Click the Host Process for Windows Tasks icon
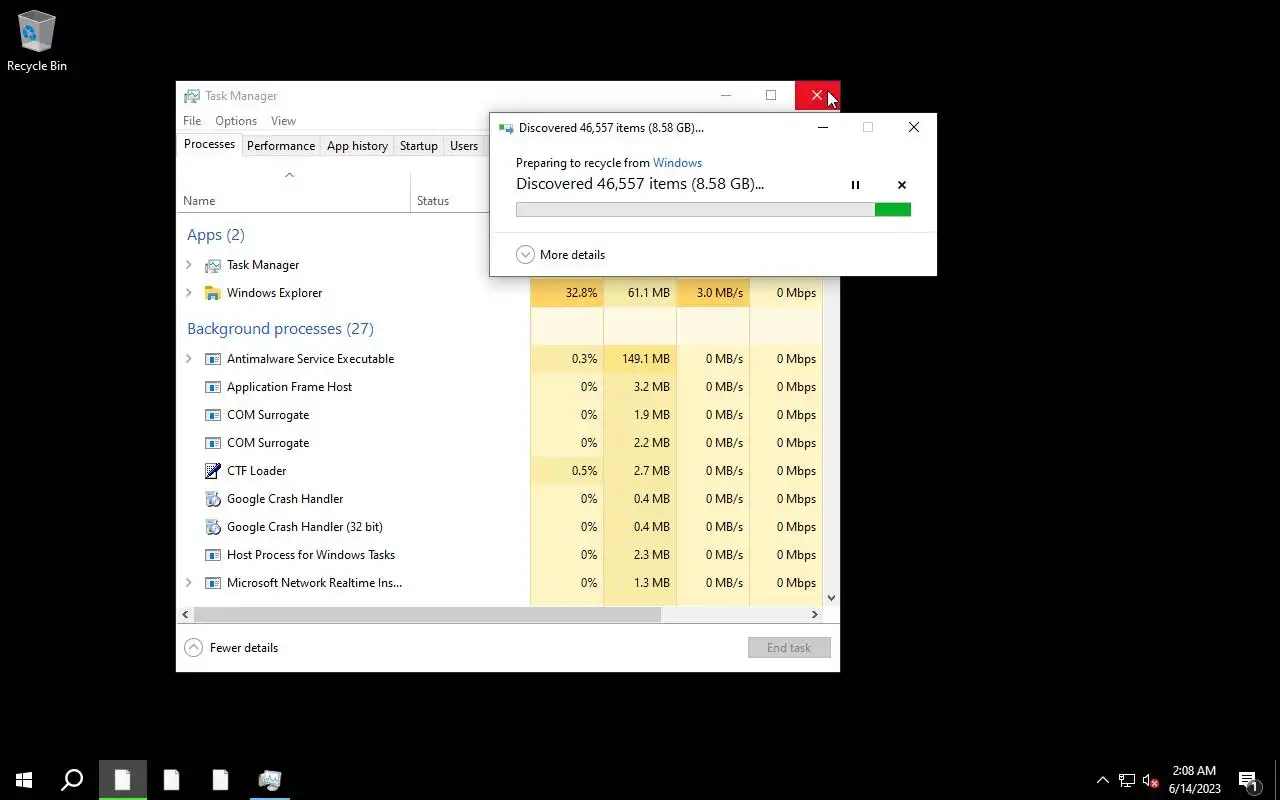1280x800 pixels. (x=212, y=555)
